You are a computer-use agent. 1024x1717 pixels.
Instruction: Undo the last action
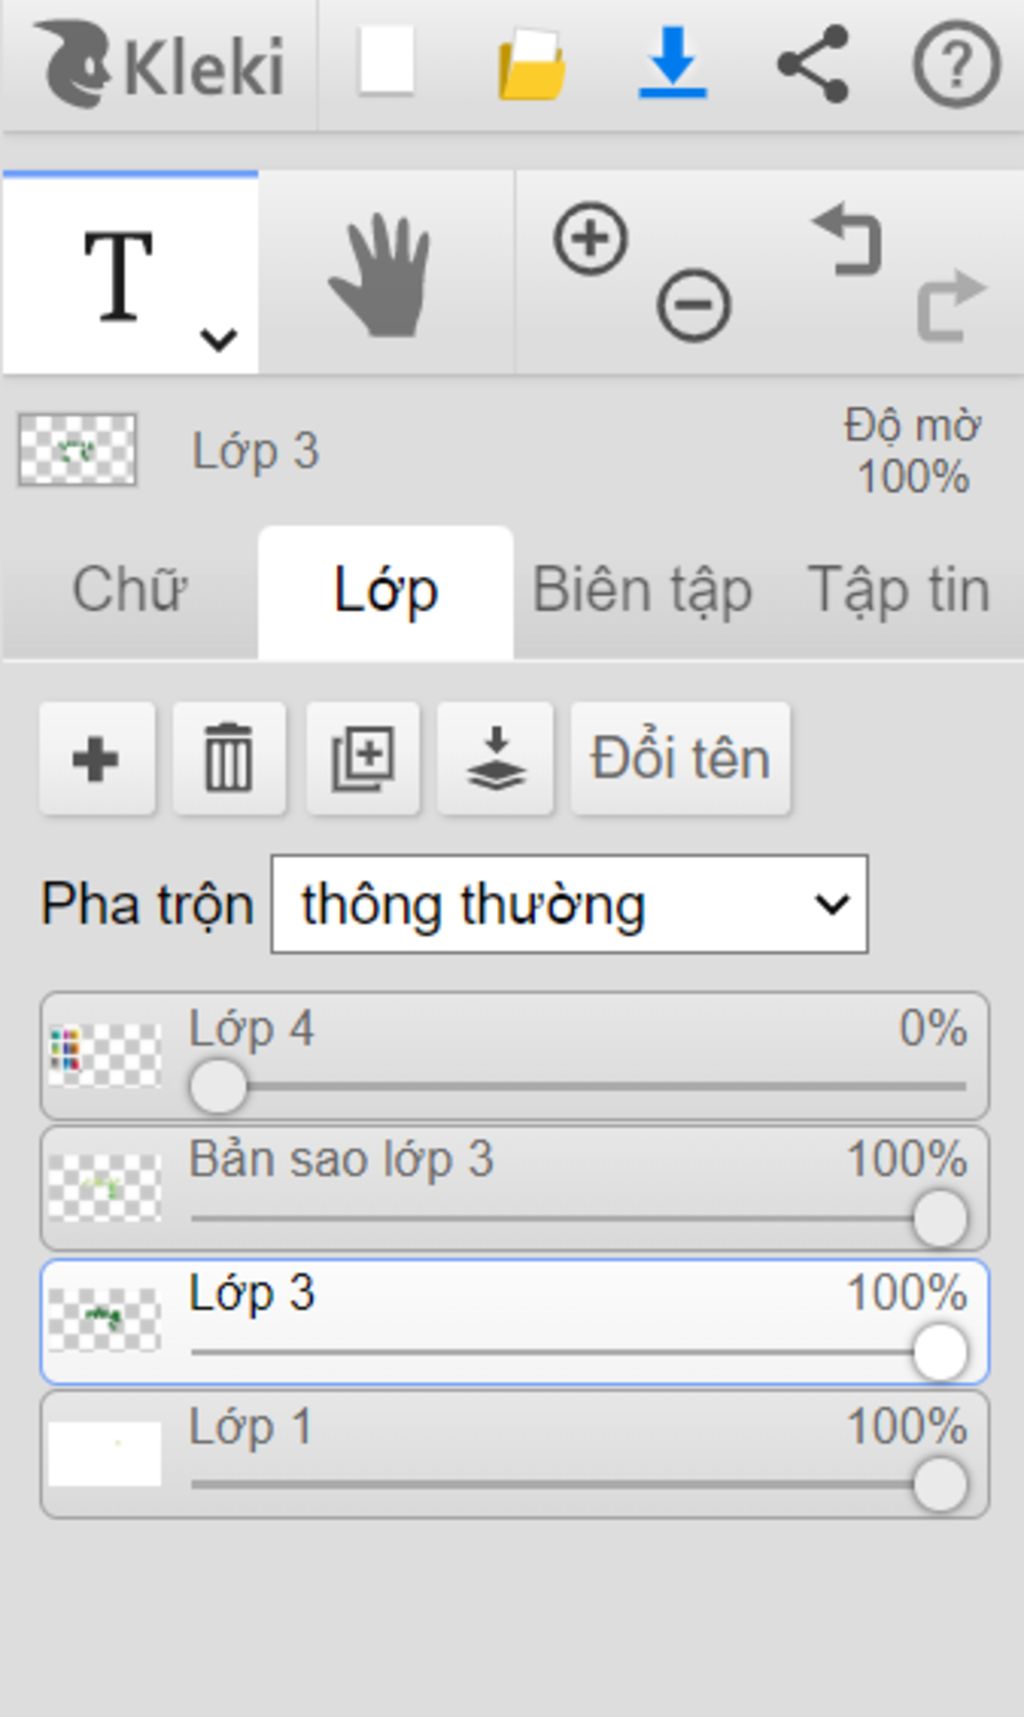pyautogui.click(x=848, y=240)
